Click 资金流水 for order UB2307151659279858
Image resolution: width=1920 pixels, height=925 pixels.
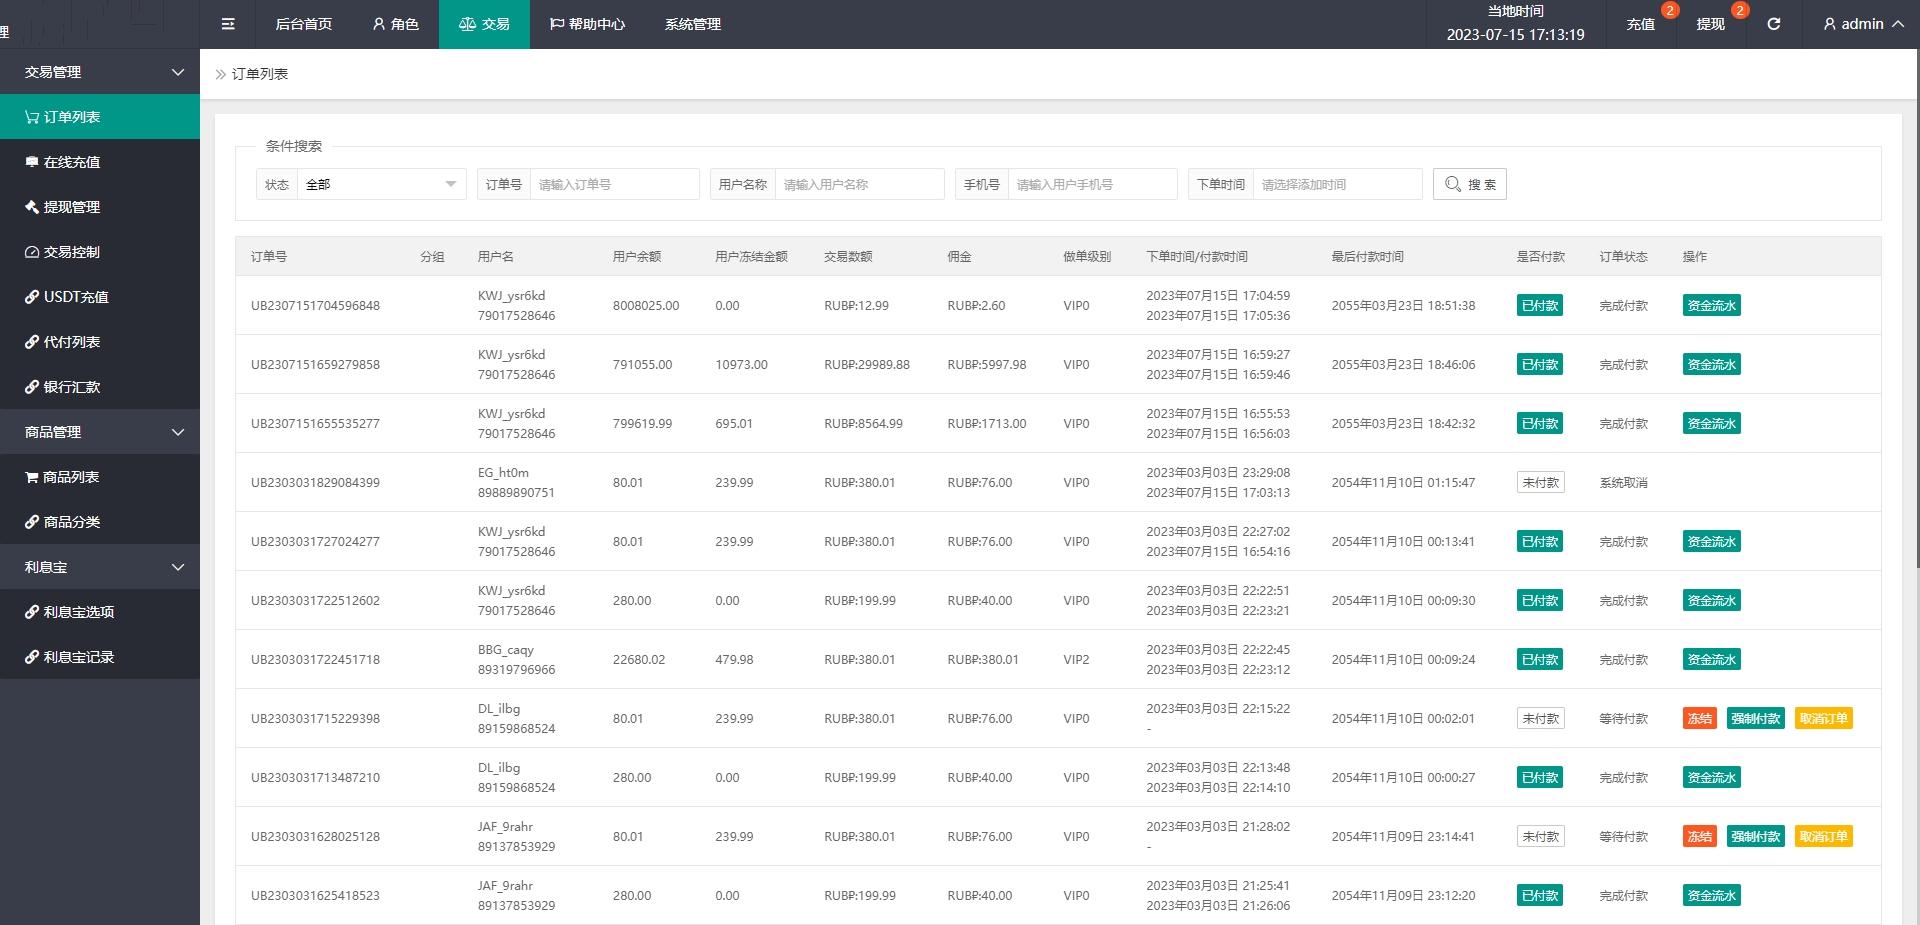click(1711, 365)
